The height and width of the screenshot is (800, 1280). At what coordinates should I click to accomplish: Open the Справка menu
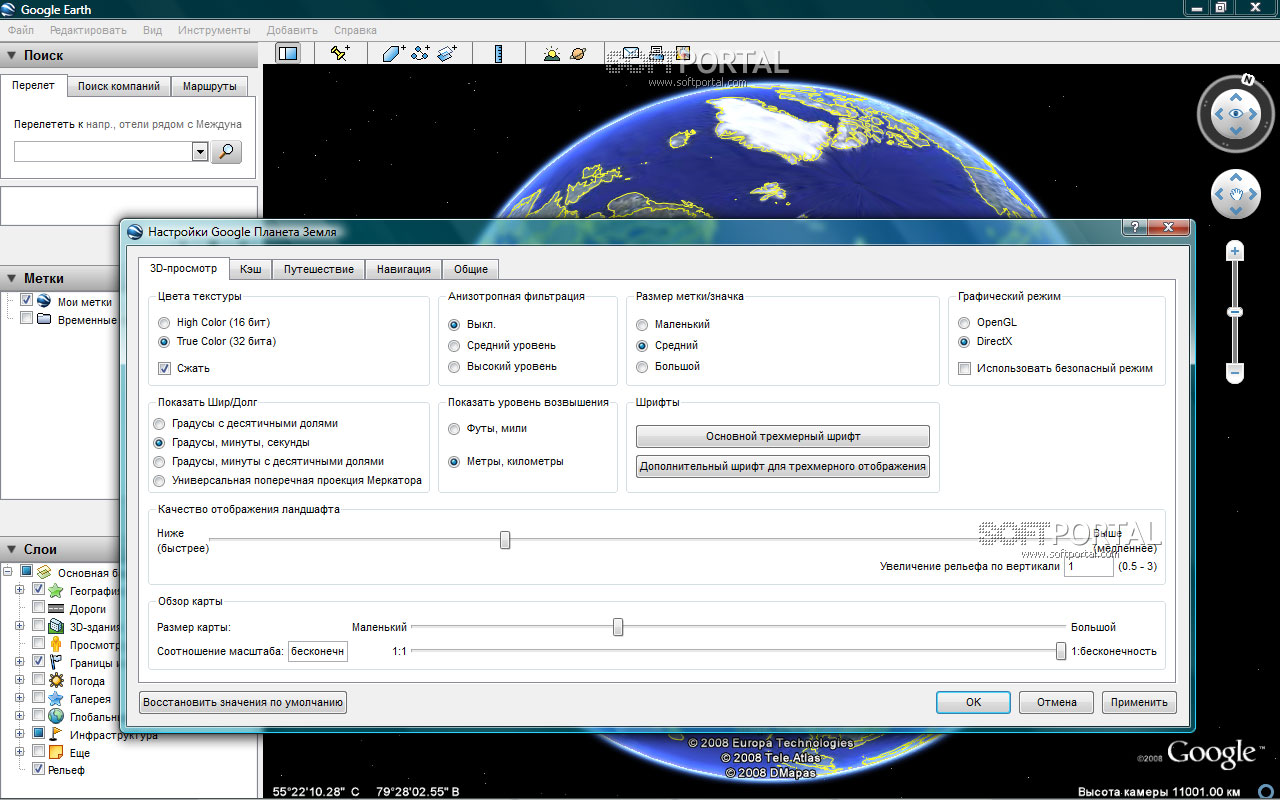(x=355, y=30)
